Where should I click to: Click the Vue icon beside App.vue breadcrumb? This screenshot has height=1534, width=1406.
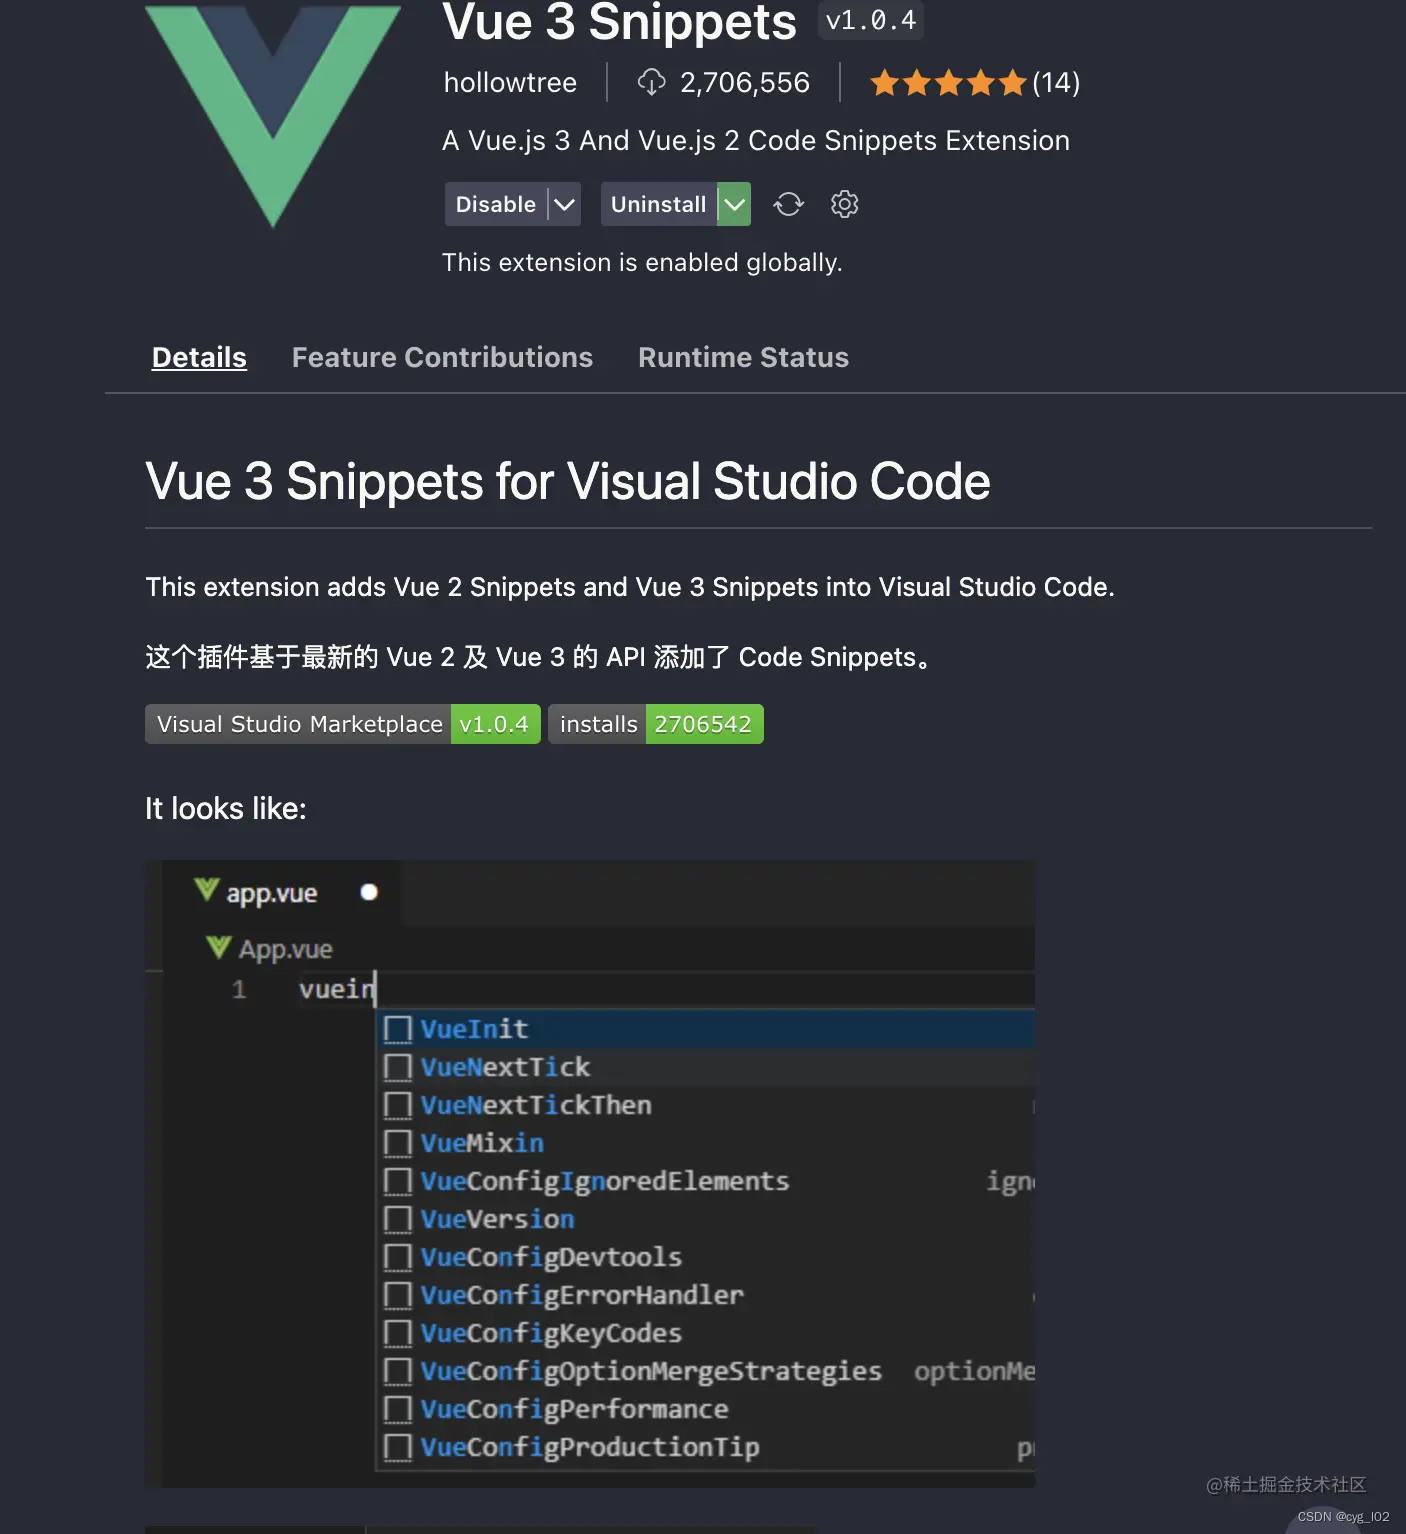click(x=218, y=947)
